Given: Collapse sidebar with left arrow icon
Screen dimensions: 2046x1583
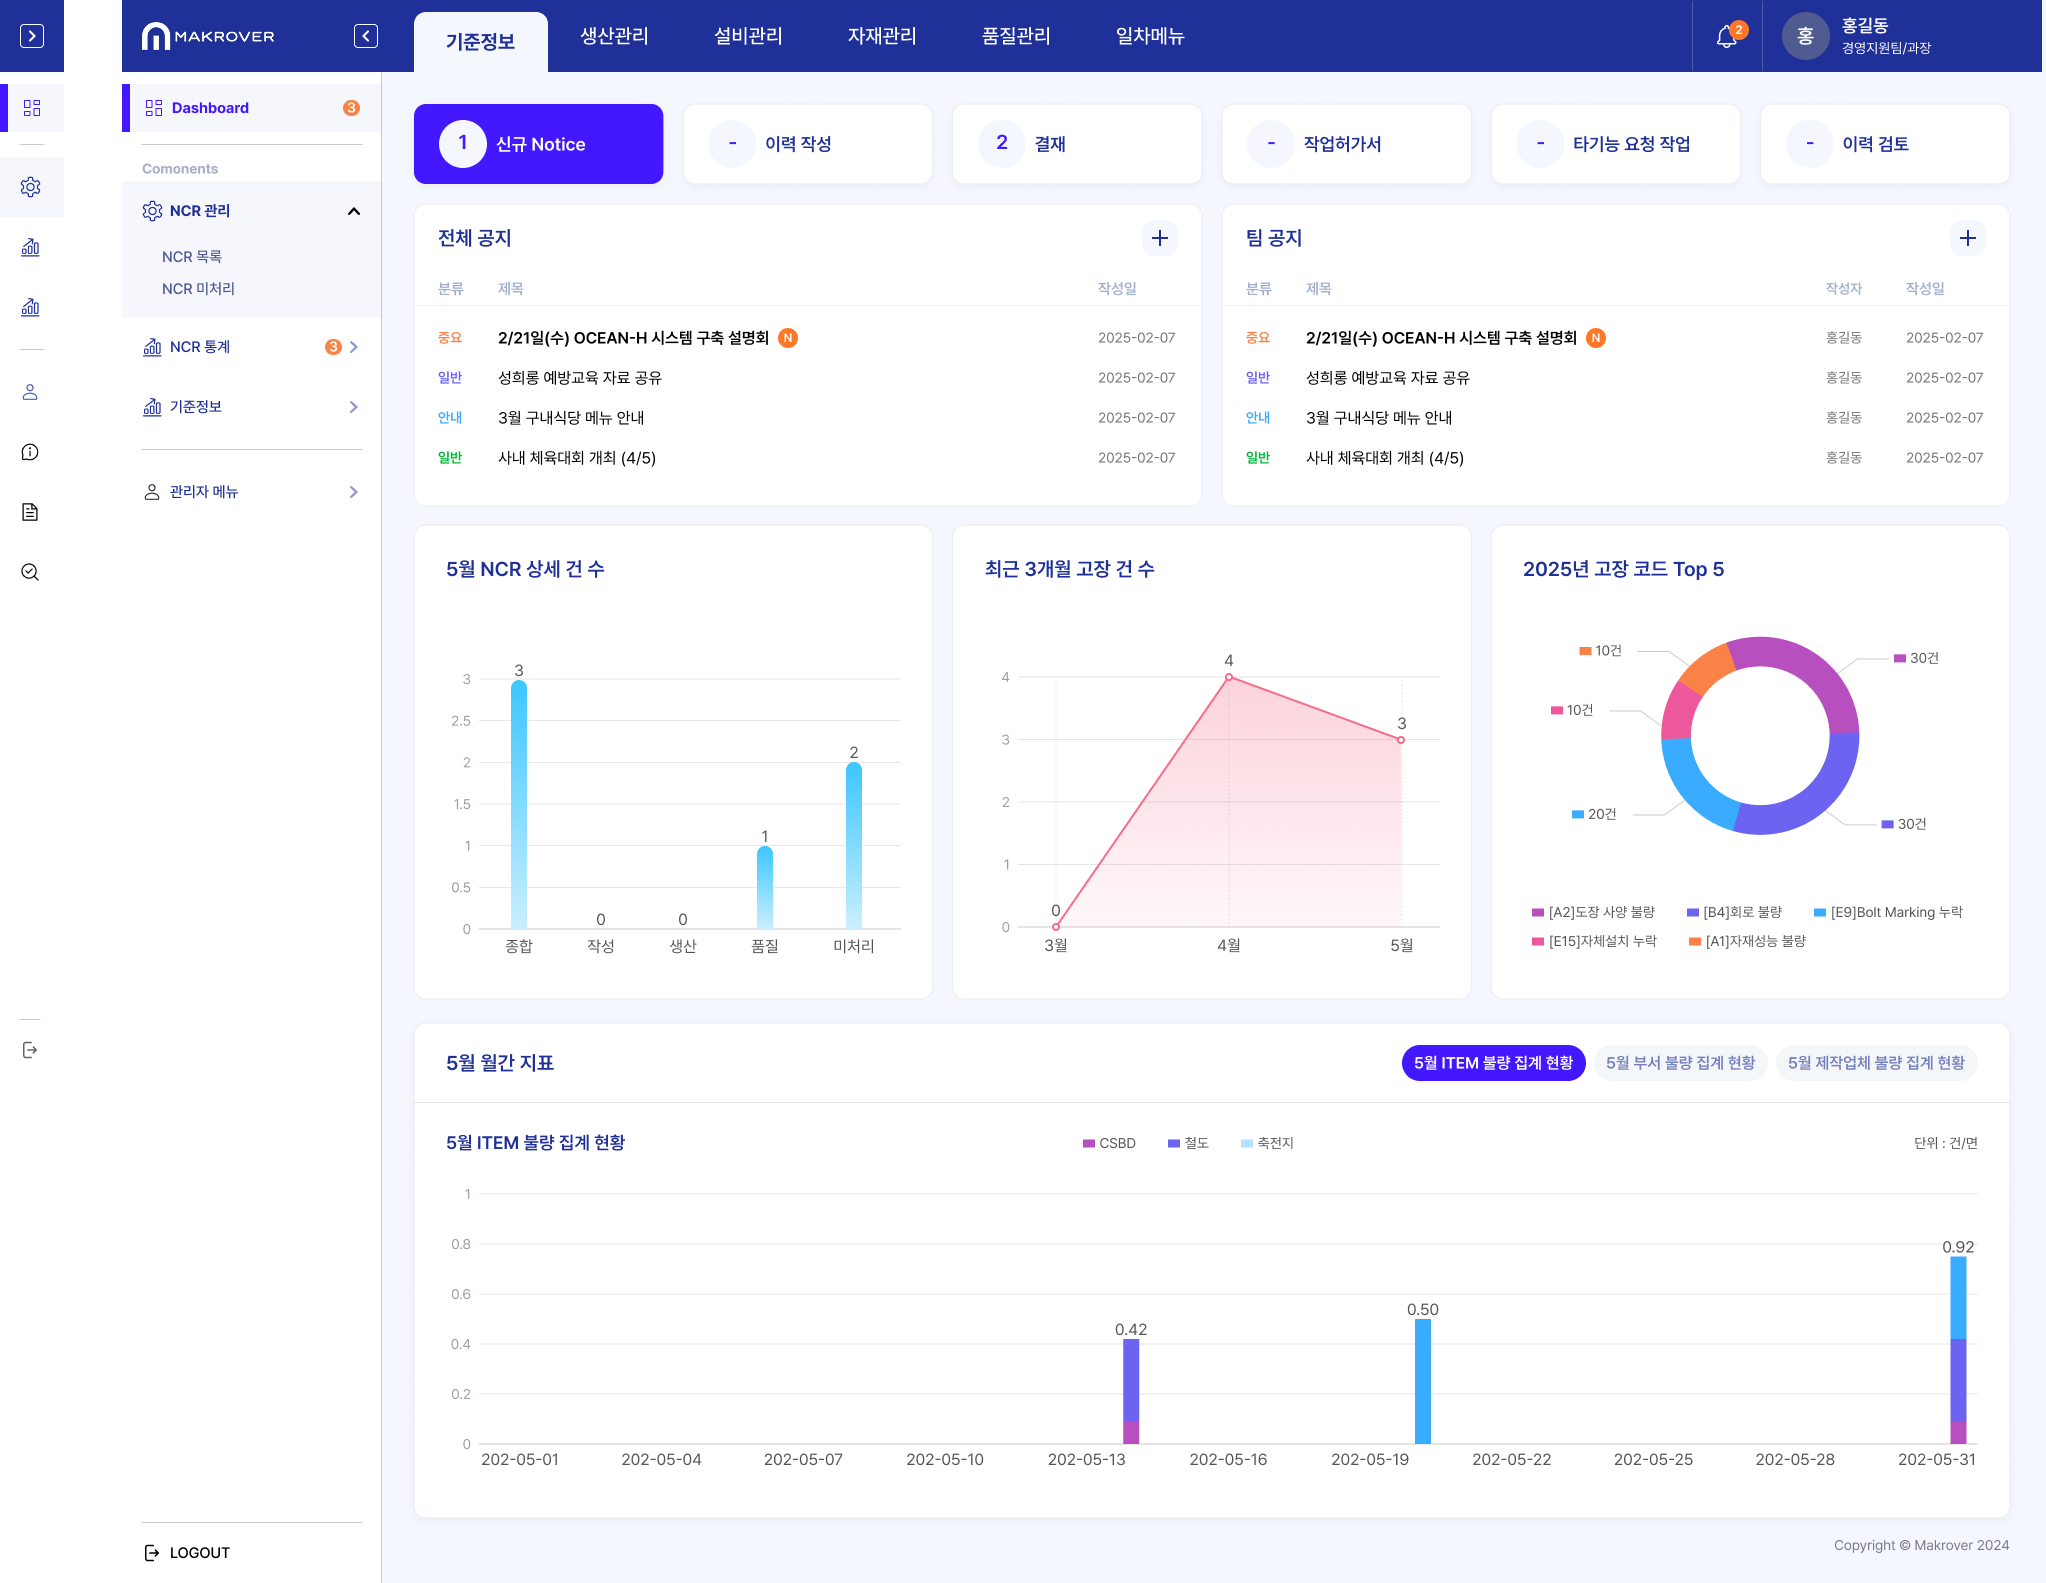Looking at the screenshot, I should (x=366, y=36).
